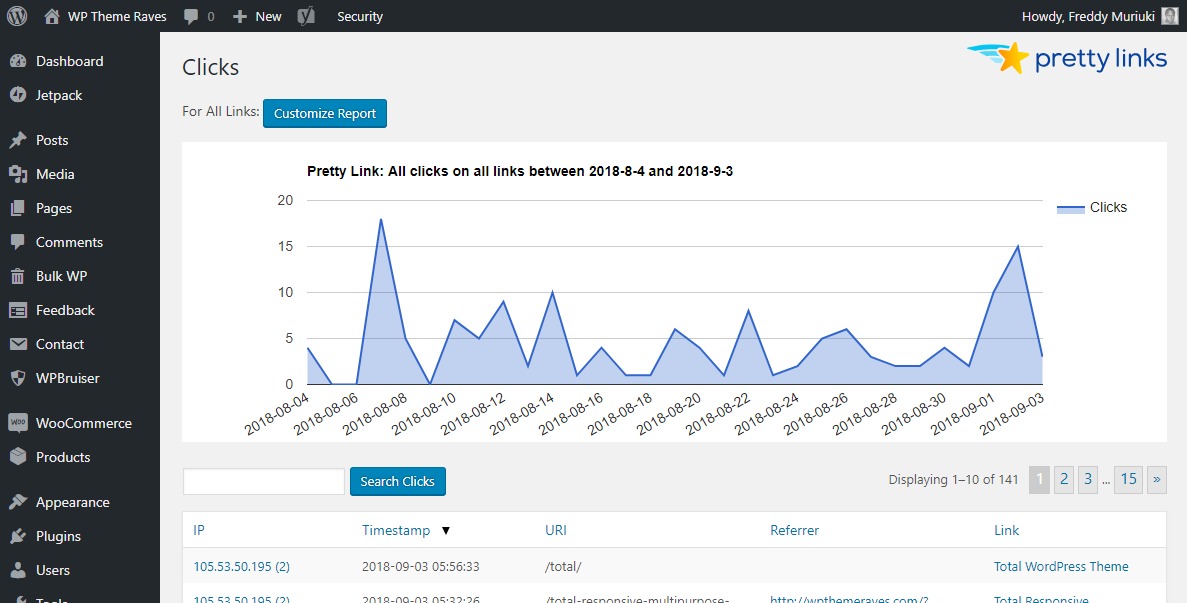Image resolution: width=1187 pixels, height=603 pixels.
Task: Select current page 1 in pagination
Action: pos(1039,479)
